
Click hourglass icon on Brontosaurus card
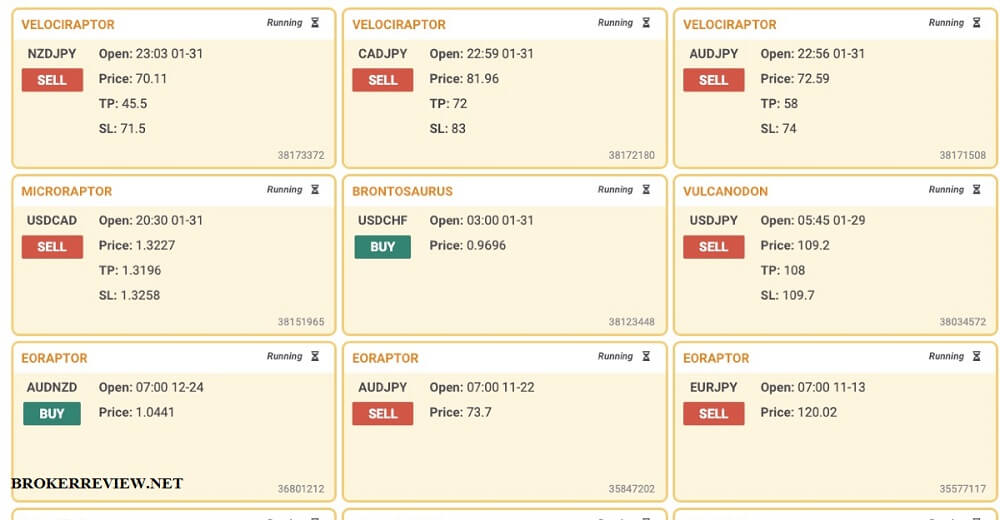tap(646, 189)
